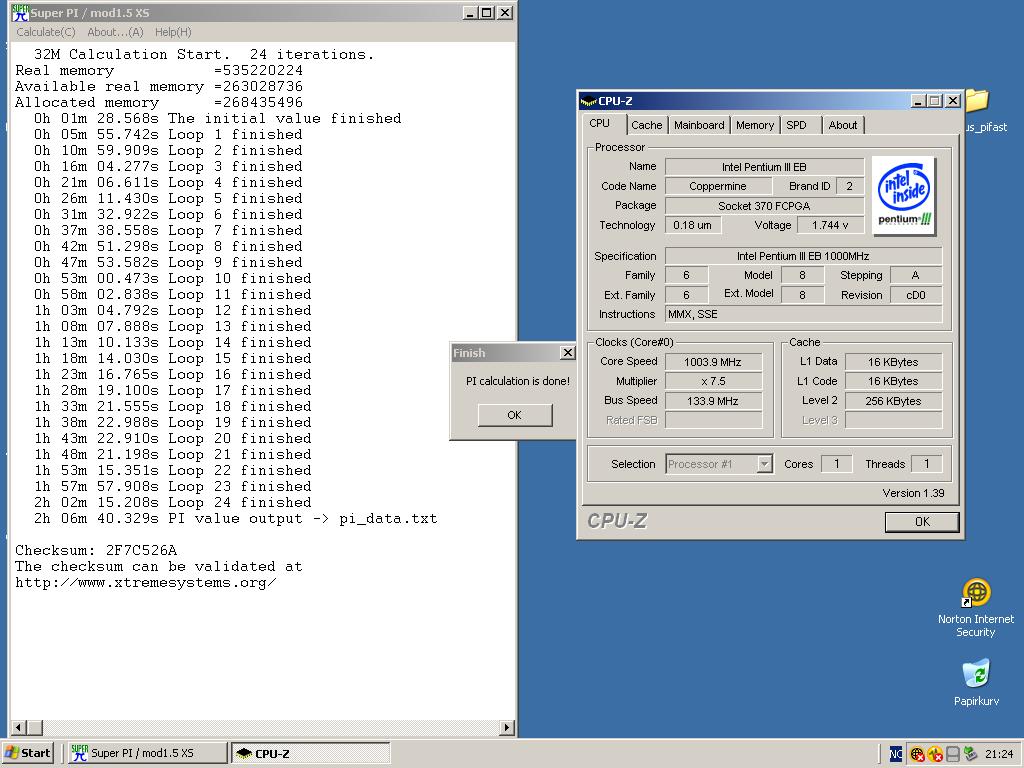Open the Papirkurv recycle bin icon

tap(976, 682)
